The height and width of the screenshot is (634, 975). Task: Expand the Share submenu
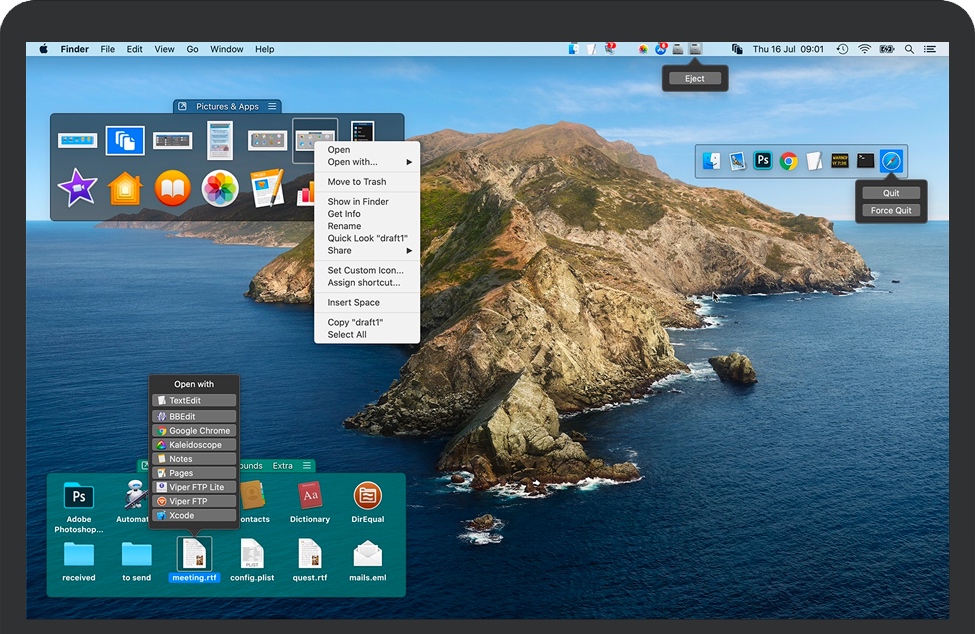340,250
